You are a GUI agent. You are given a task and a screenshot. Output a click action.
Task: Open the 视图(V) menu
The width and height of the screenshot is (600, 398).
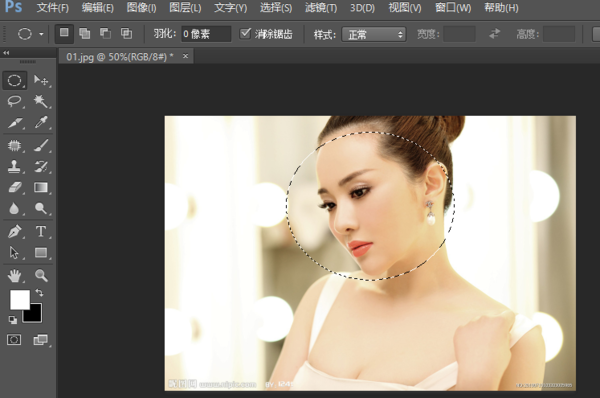point(404,8)
